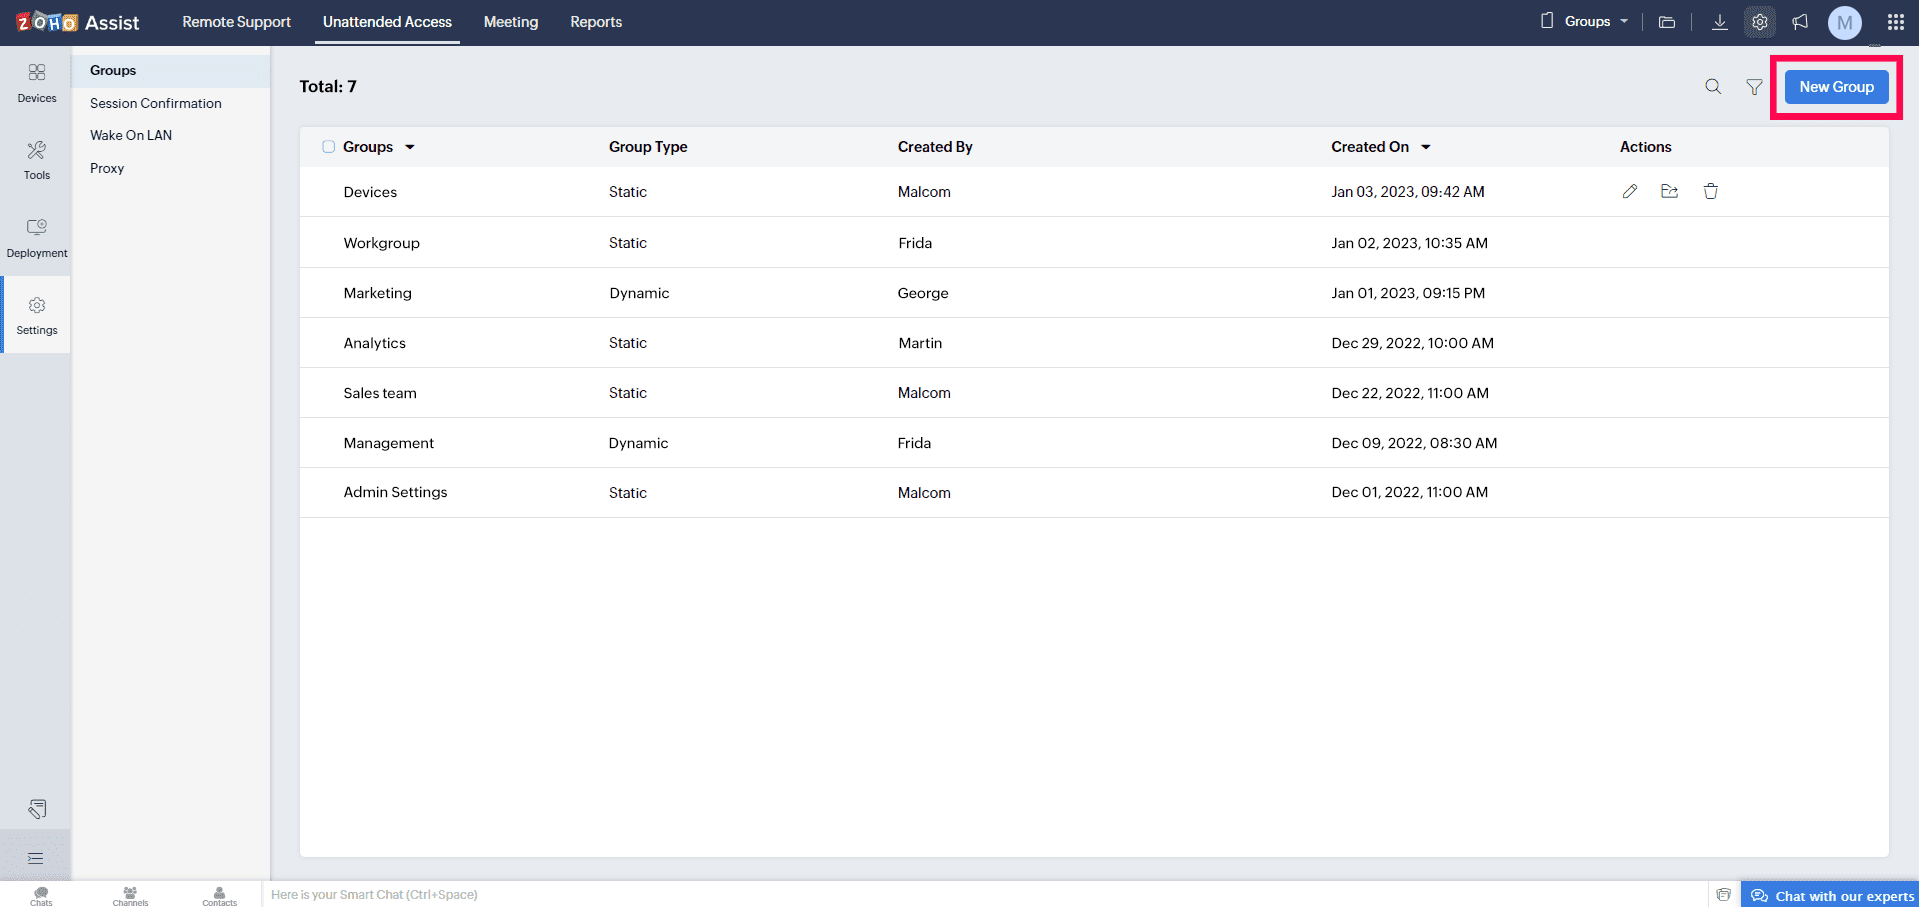Open the apps grid launcher icon

click(1895, 22)
